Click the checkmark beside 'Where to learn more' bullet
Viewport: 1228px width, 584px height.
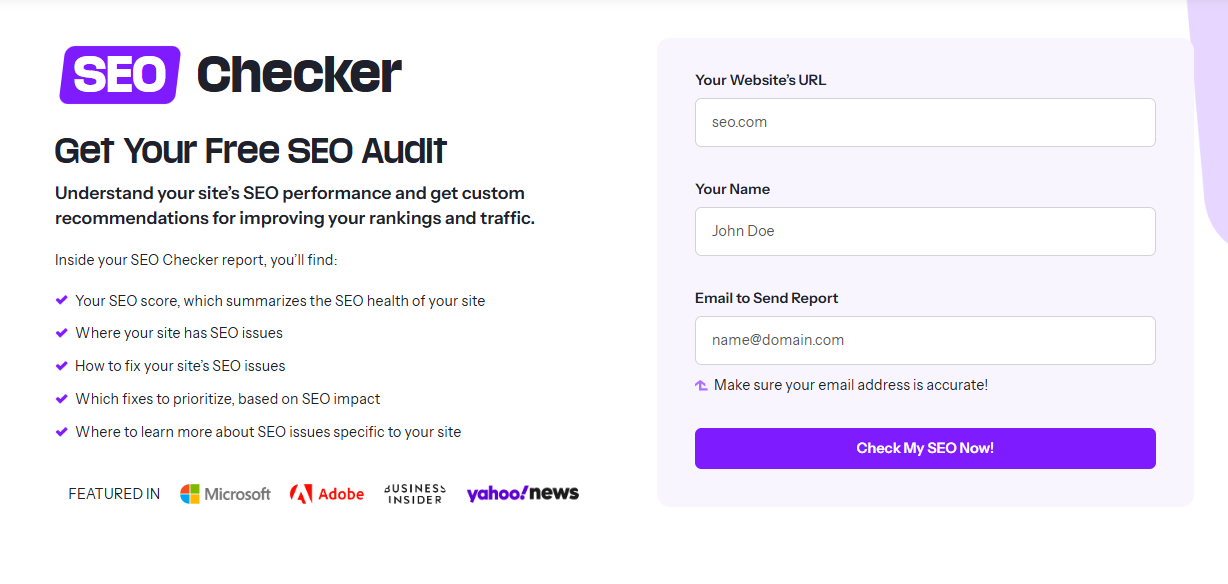(61, 431)
